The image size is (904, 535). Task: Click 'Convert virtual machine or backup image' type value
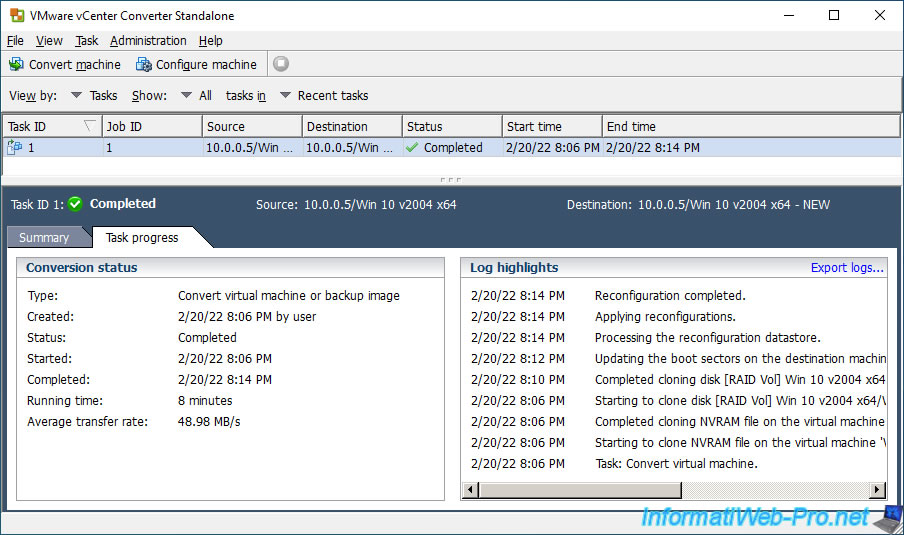pyautogui.click(x=288, y=296)
